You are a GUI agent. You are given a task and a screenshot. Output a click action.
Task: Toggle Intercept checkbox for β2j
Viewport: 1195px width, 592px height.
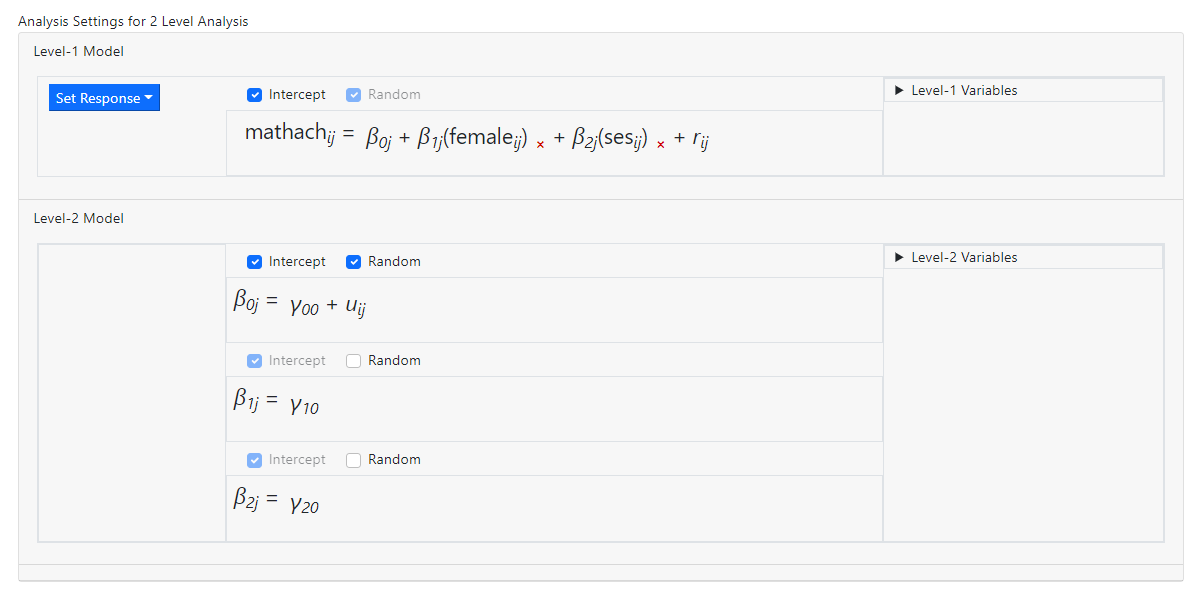pyautogui.click(x=255, y=460)
